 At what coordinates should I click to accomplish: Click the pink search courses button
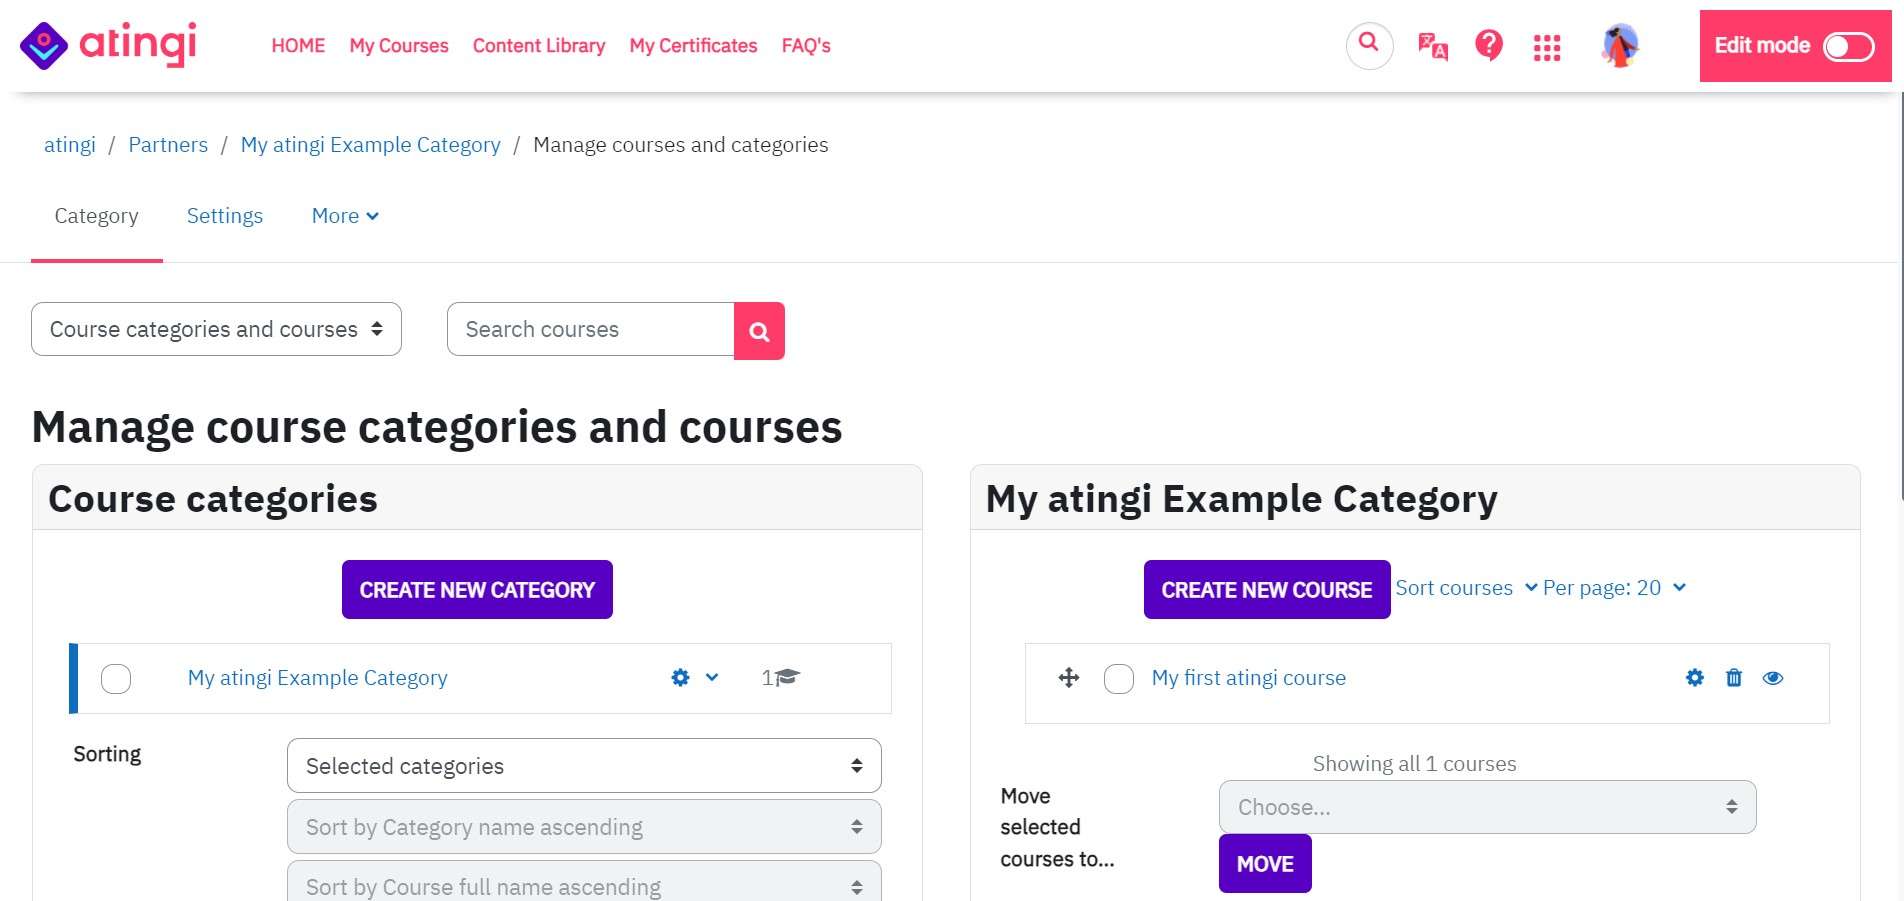click(x=759, y=331)
